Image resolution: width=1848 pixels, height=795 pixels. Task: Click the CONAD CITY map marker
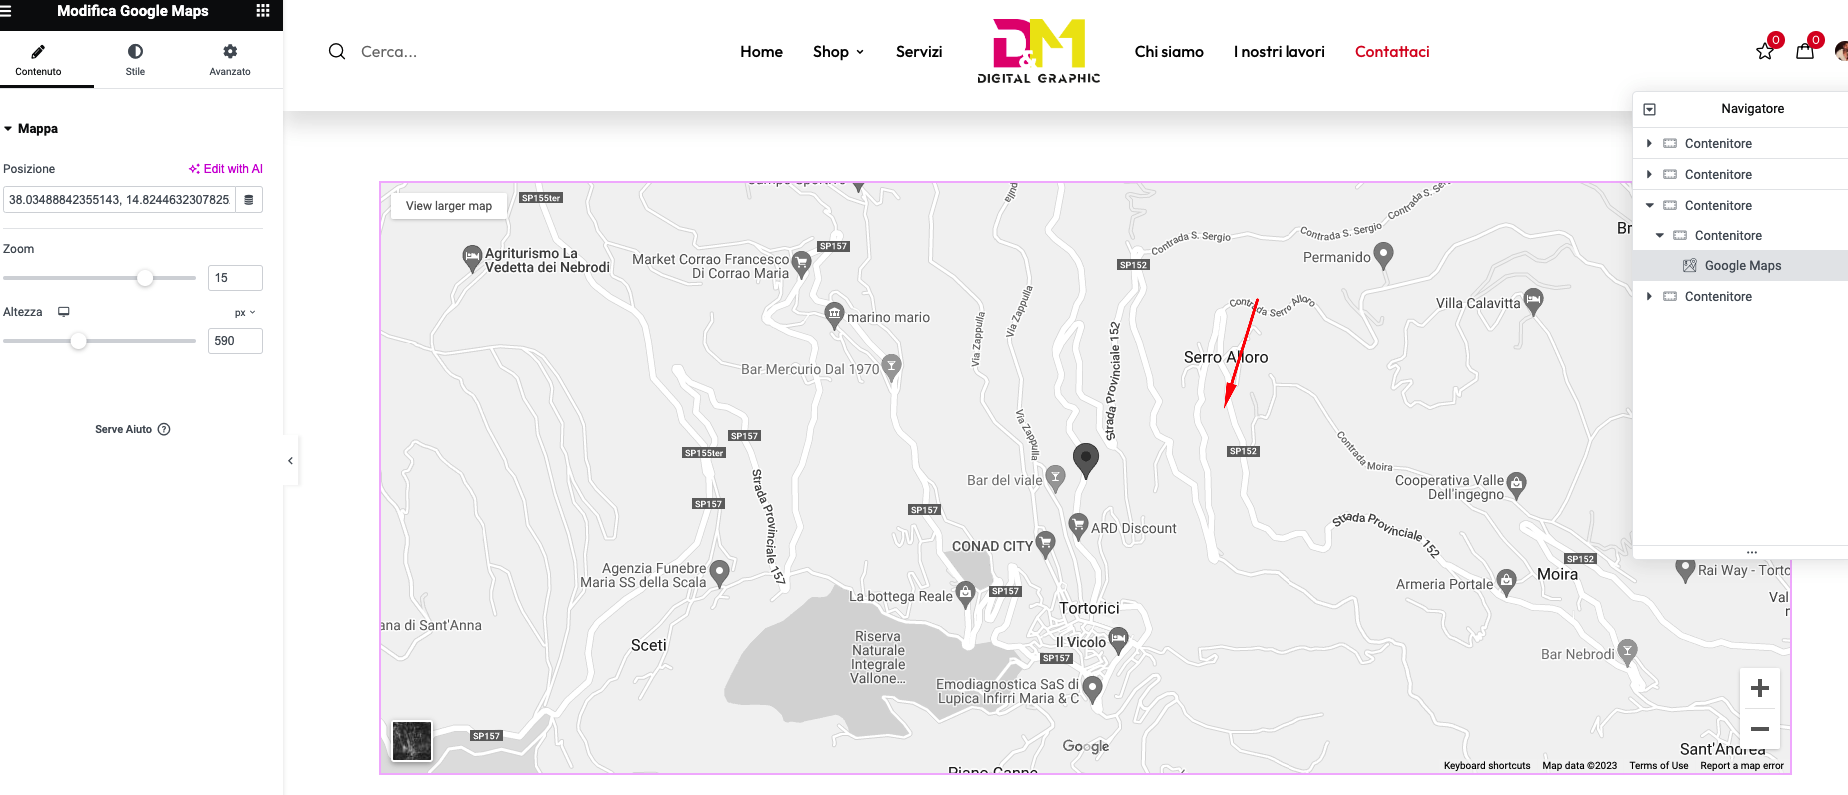click(x=1045, y=544)
